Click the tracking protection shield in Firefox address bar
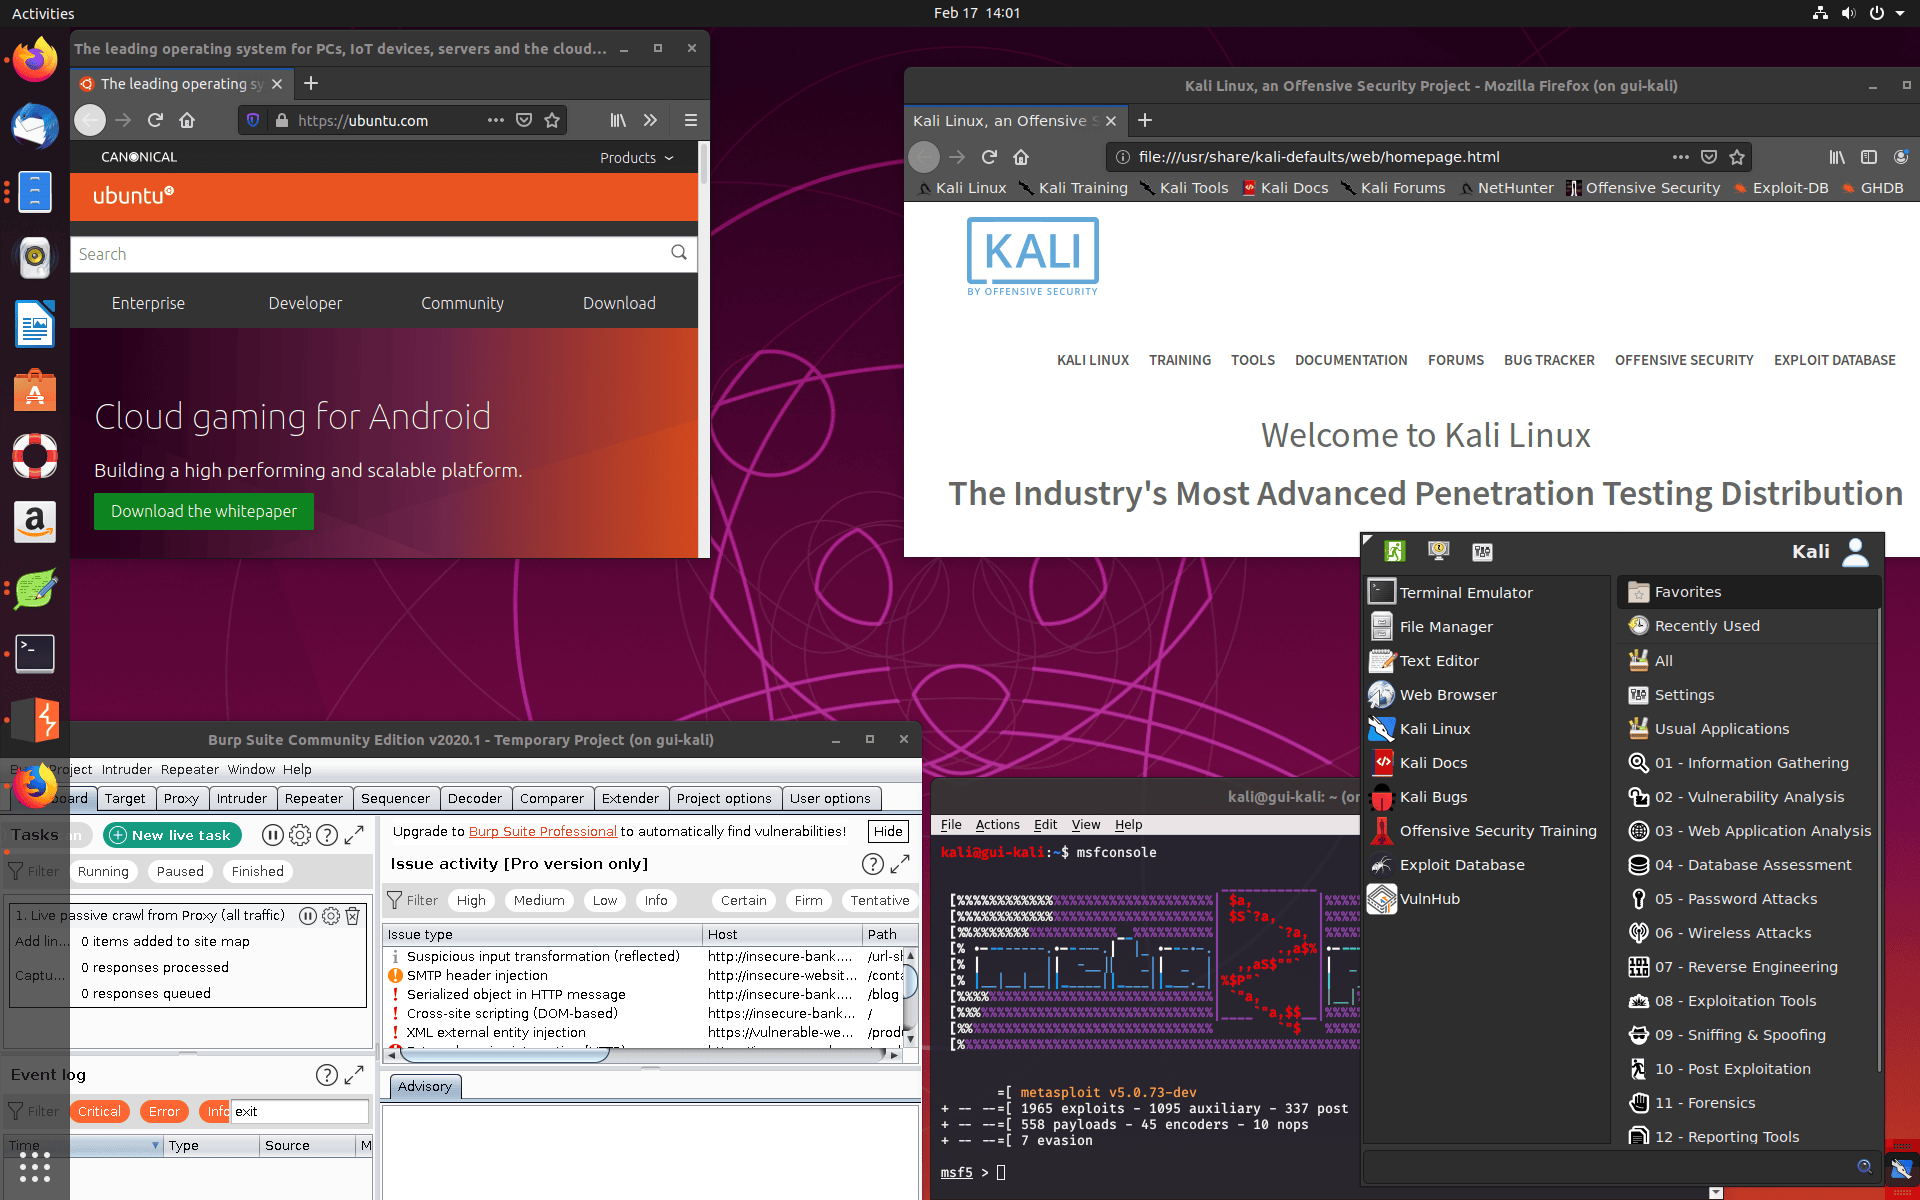Viewport: 1920px width, 1200px height. pyautogui.click(x=253, y=120)
